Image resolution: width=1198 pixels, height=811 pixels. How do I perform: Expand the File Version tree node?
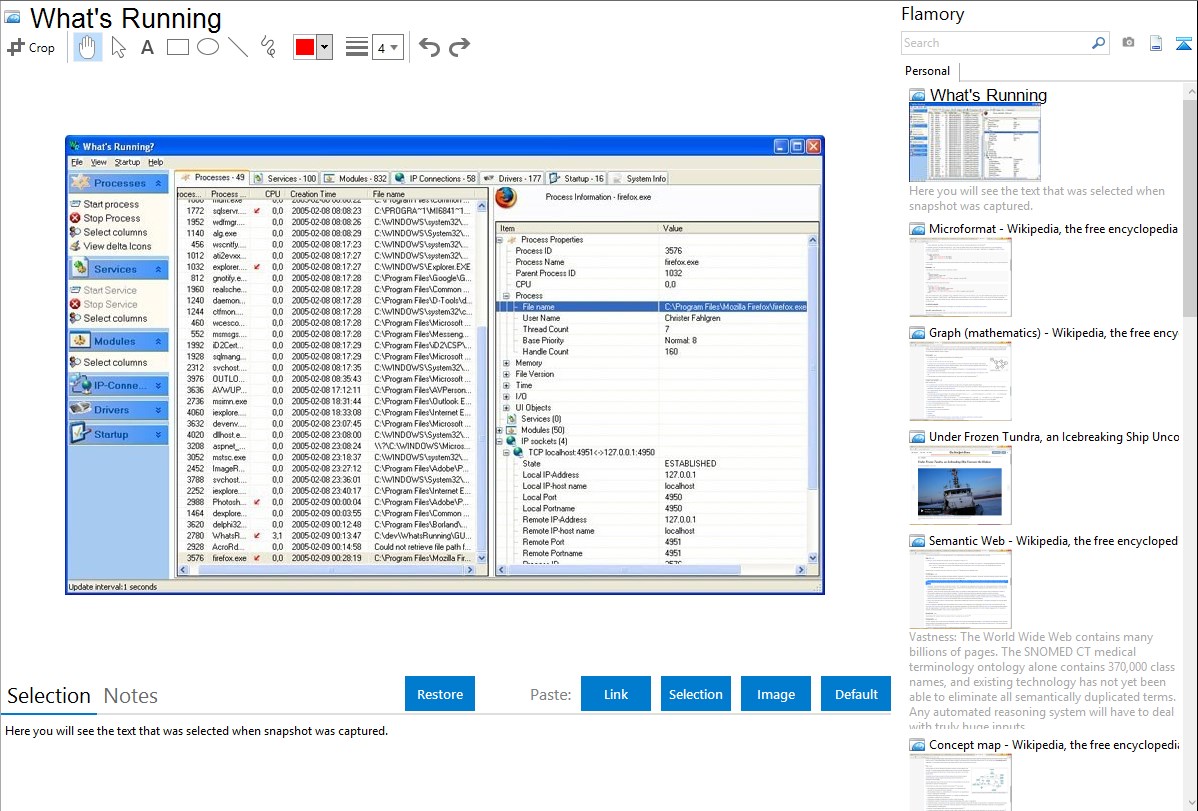click(507, 375)
